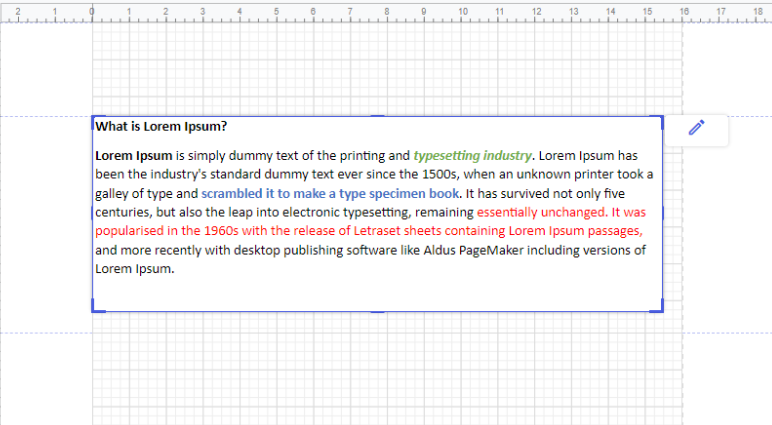Click the bold "Lorem Ipsum" paragraph start

pos(133,156)
